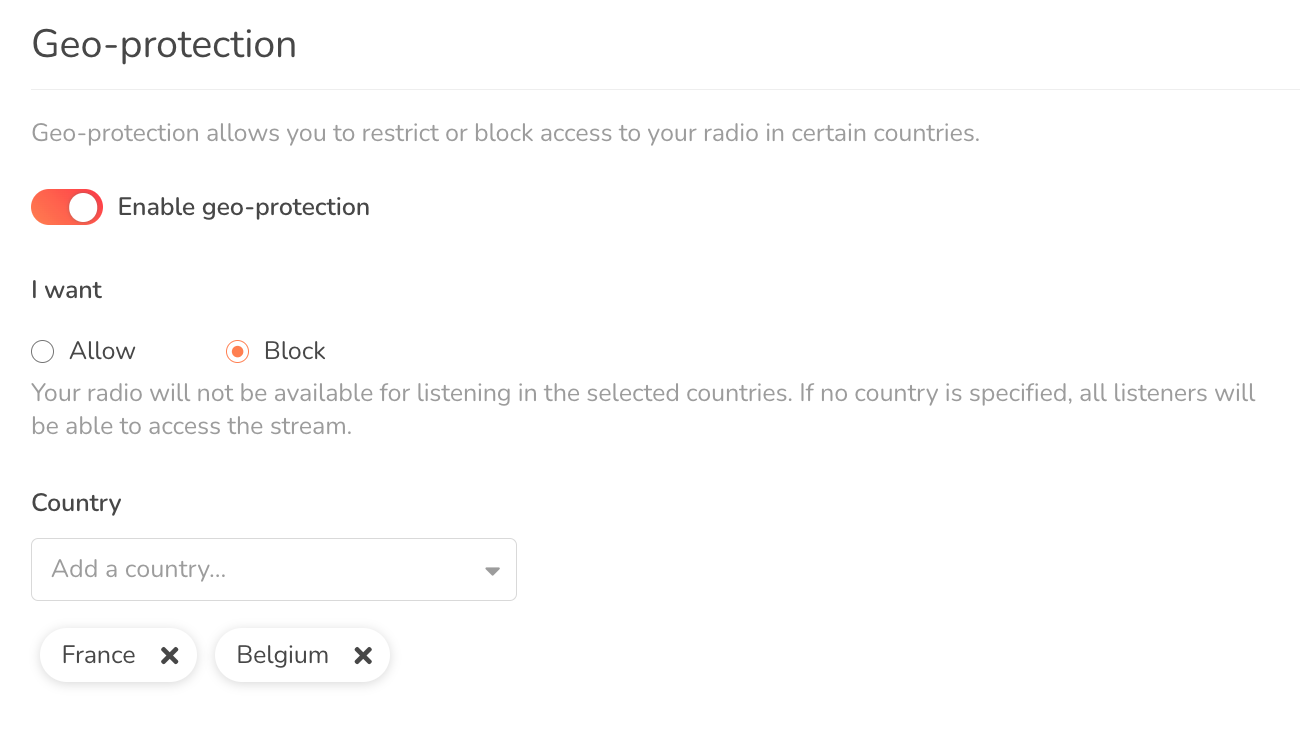This screenshot has height=738, width=1300.
Task: Click the Belgium chip's label text
Action: pos(282,655)
